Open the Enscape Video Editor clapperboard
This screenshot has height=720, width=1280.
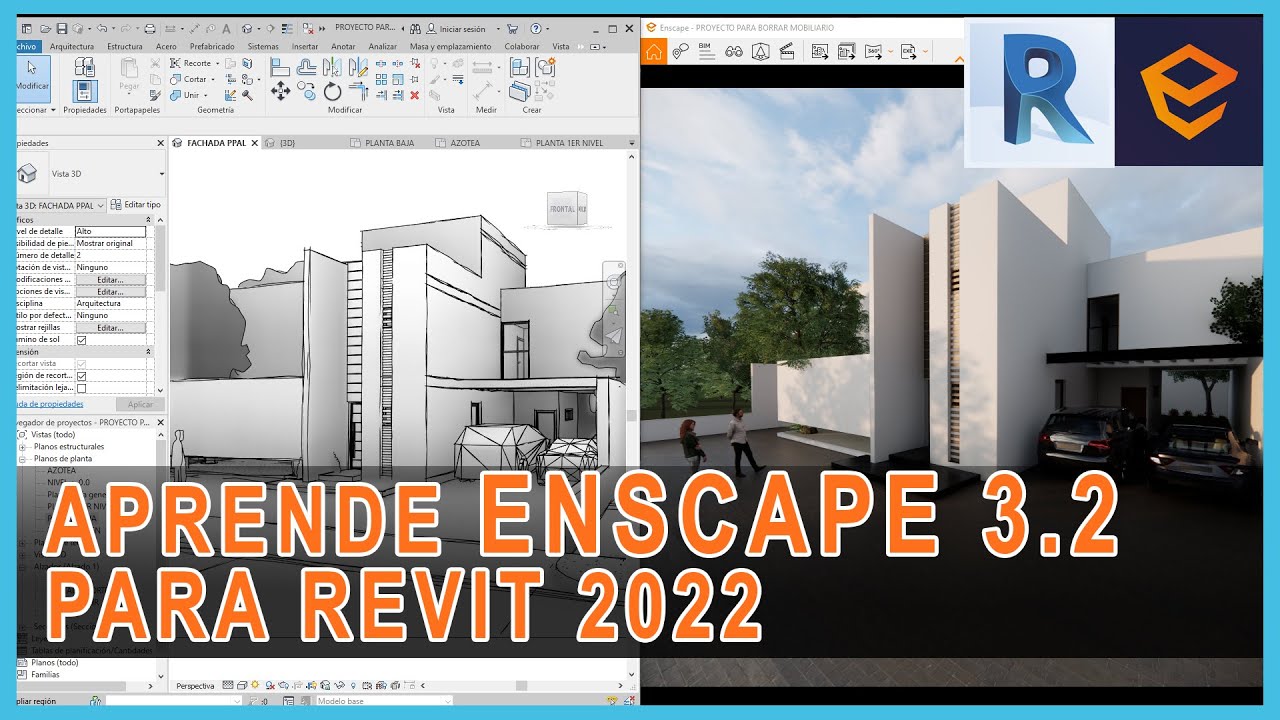(787, 52)
